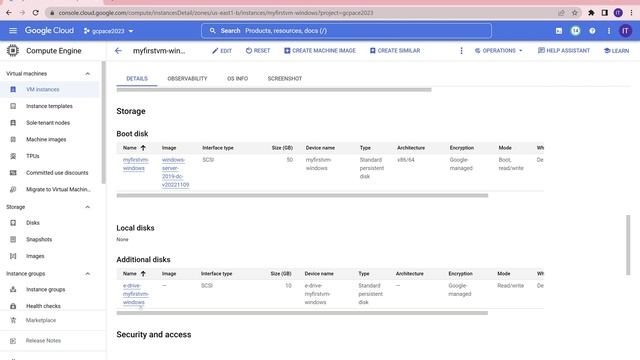This screenshot has width=640, height=360.
Task: Collapse the Virtual machines sidebar section
Action: pos(87,73)
